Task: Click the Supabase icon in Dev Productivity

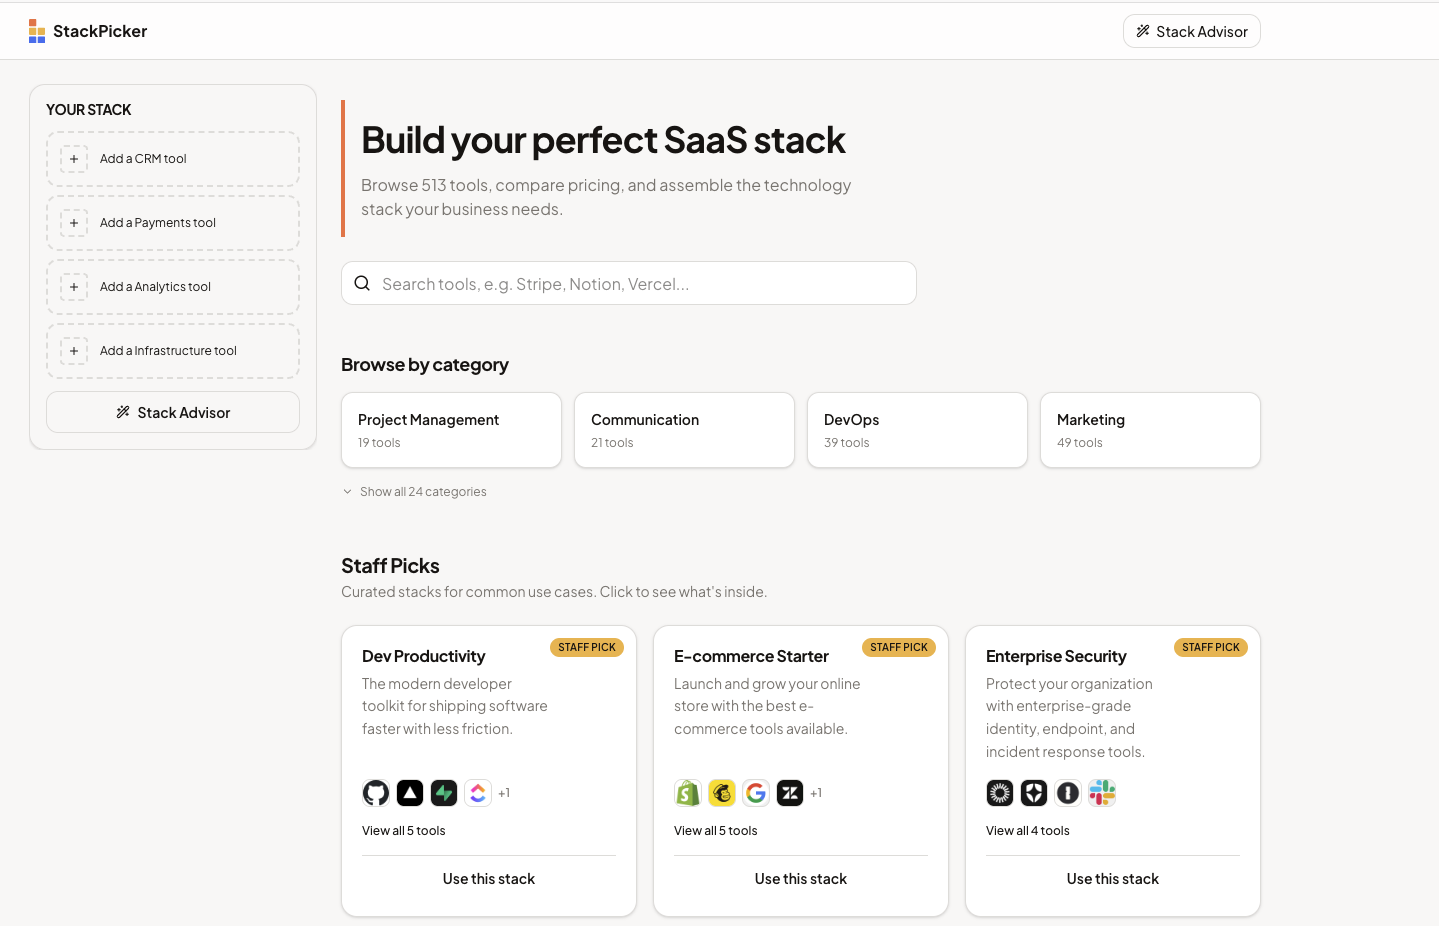Action: [444, 792]
